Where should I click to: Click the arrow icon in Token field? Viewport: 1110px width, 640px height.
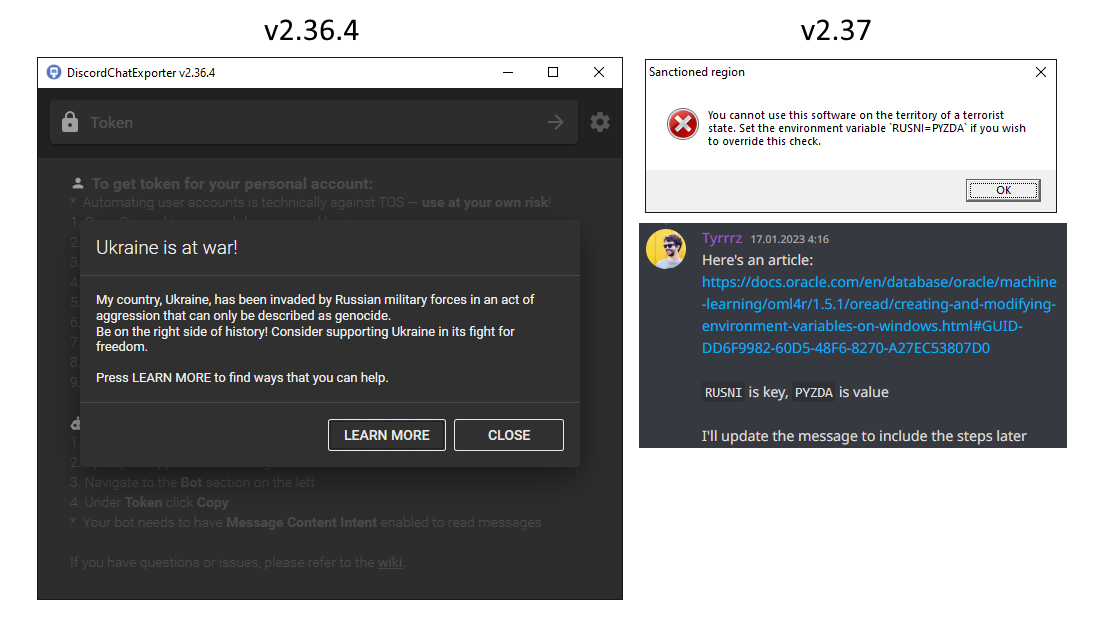pos(556,122)
